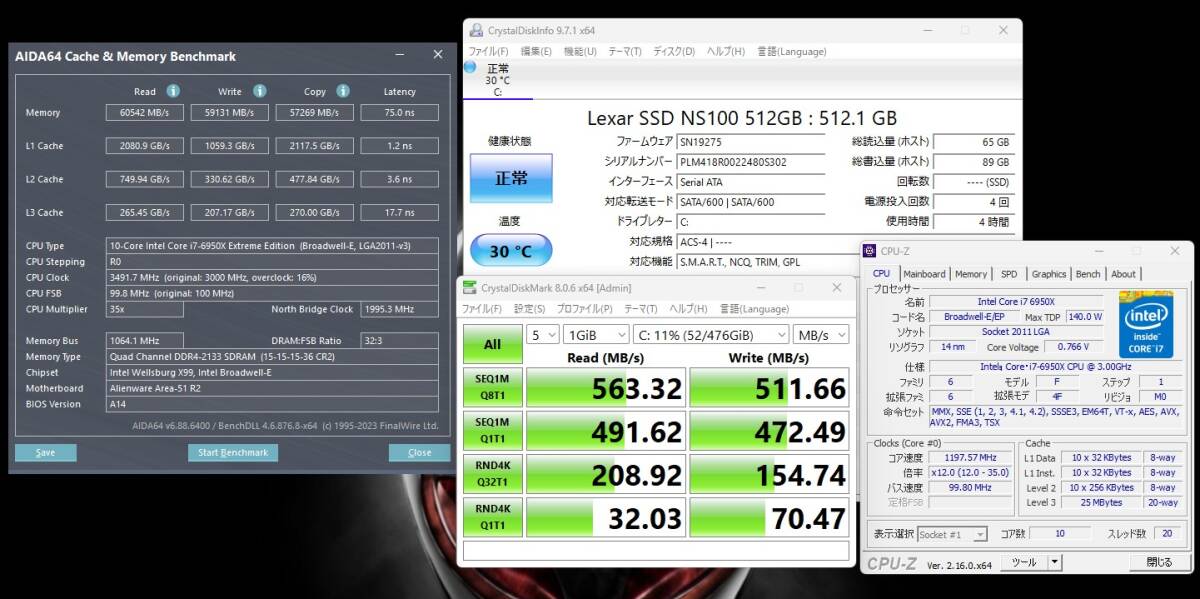Open the 1GiB test size dropdown
The image size is (1200, 599).
pyautogui.click(x=596, y=334)
